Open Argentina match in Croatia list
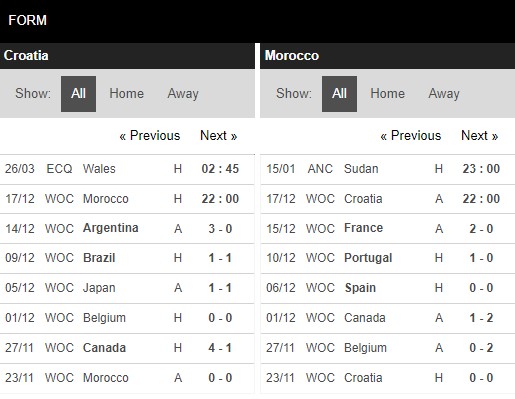The image size is (515, 399). tap(127, 229)
